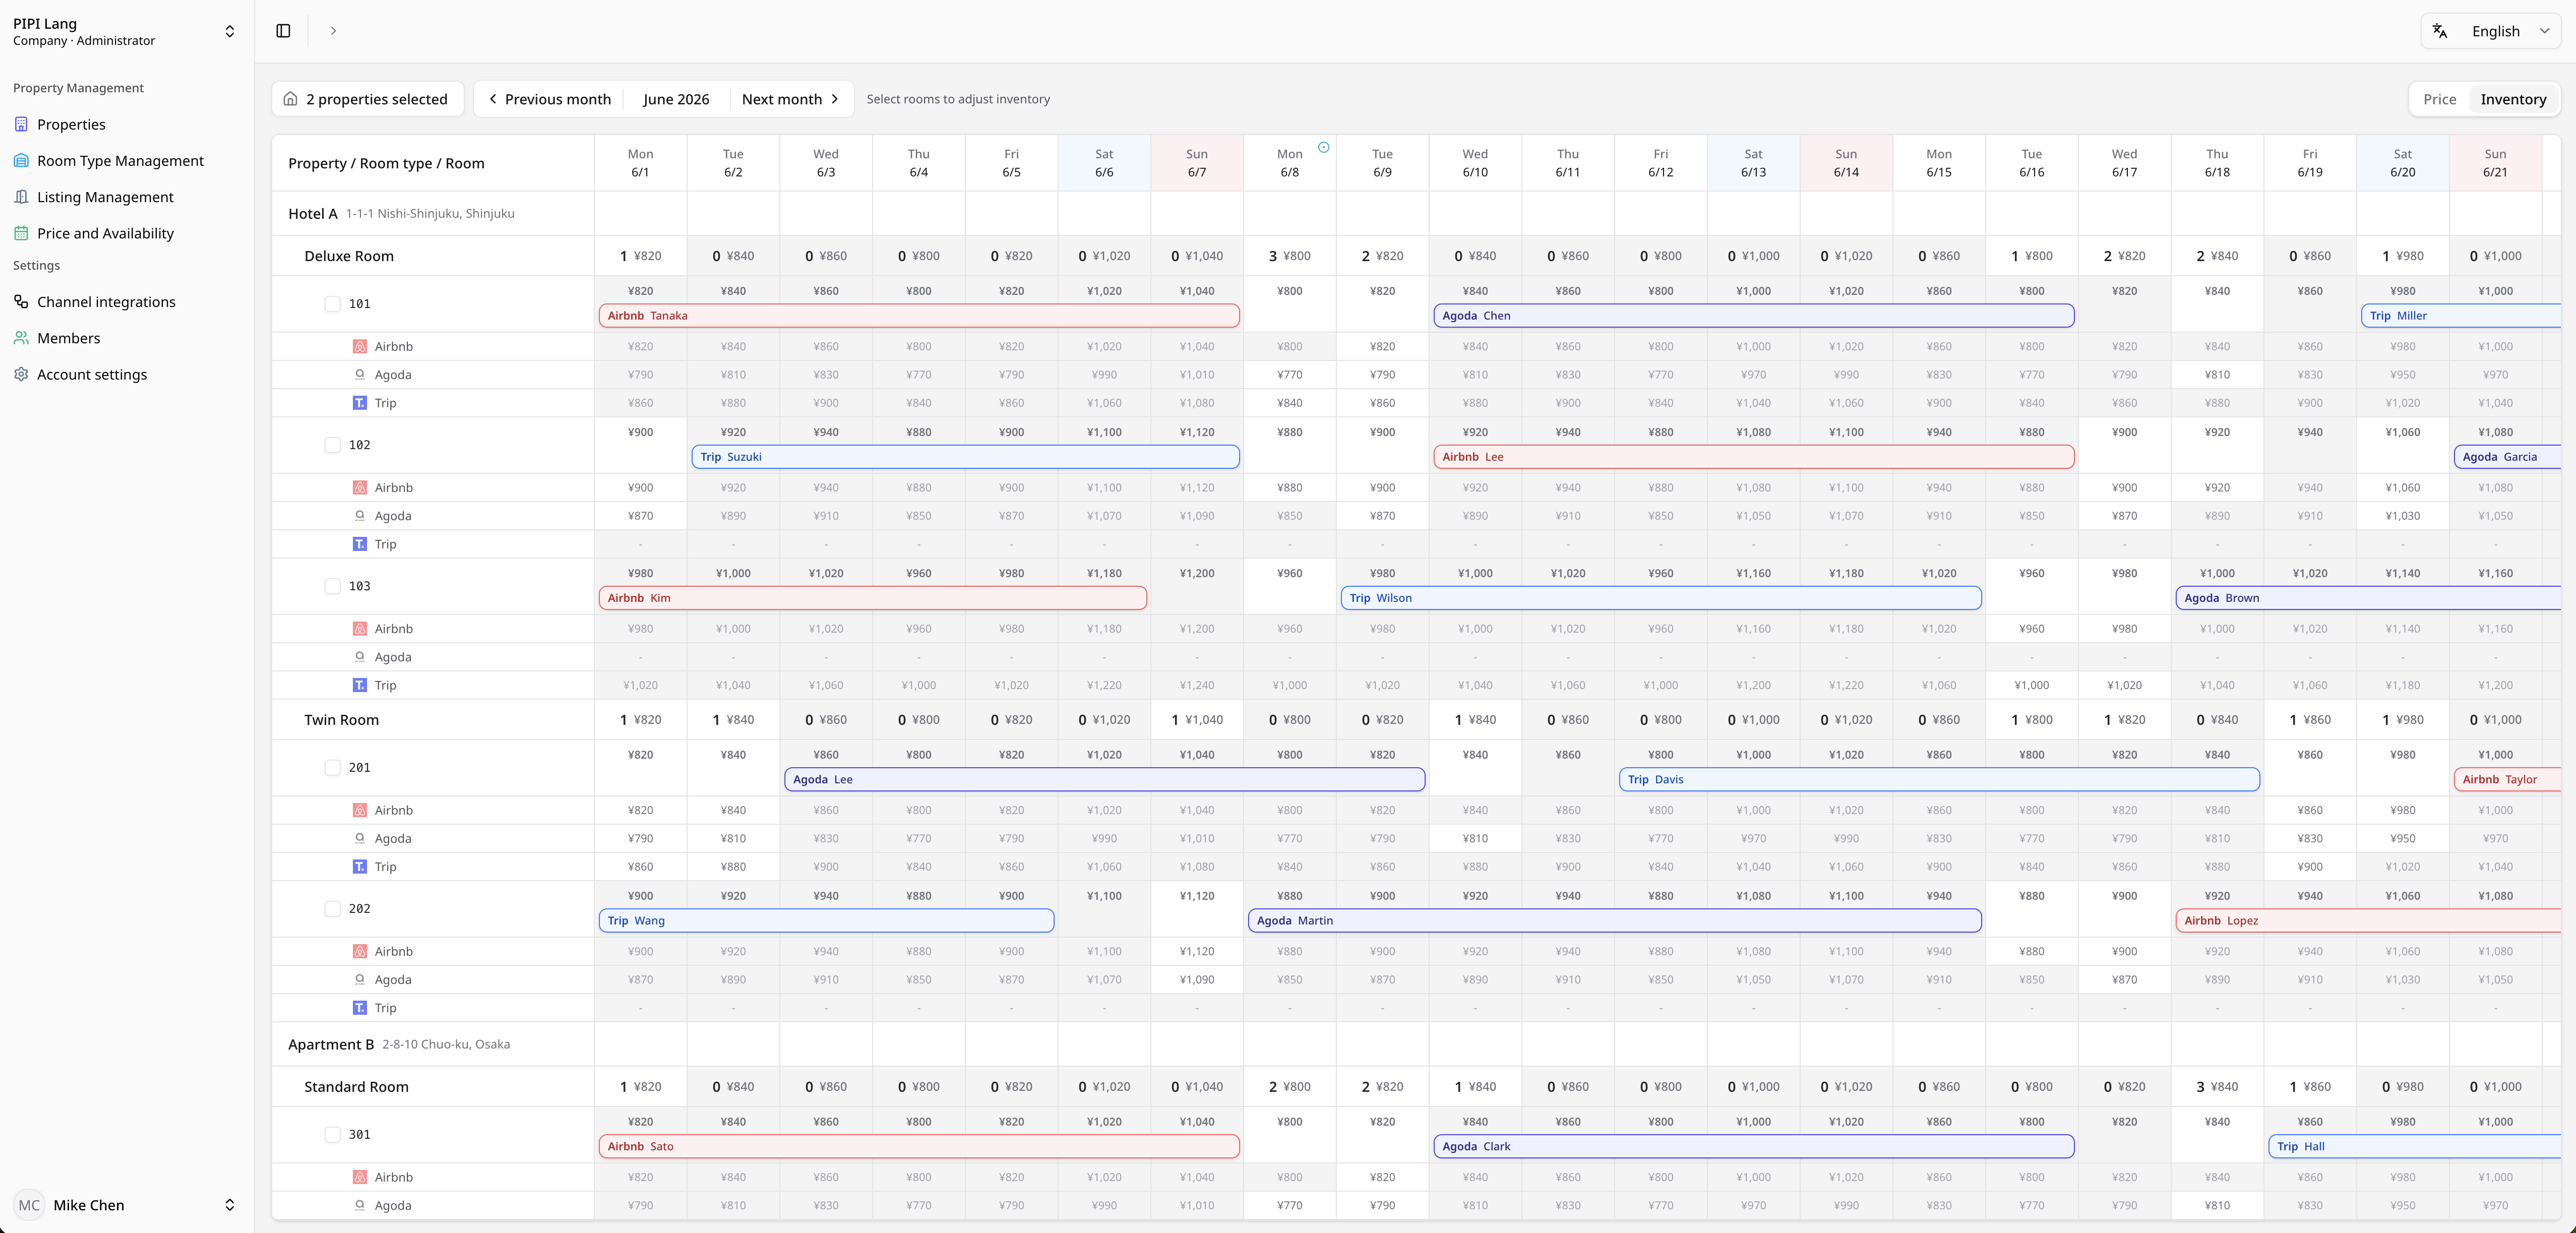This screenshot has height=1233, width=2576.
Task: Open the June 2026 month picker
Action: (x=676, y=99)
